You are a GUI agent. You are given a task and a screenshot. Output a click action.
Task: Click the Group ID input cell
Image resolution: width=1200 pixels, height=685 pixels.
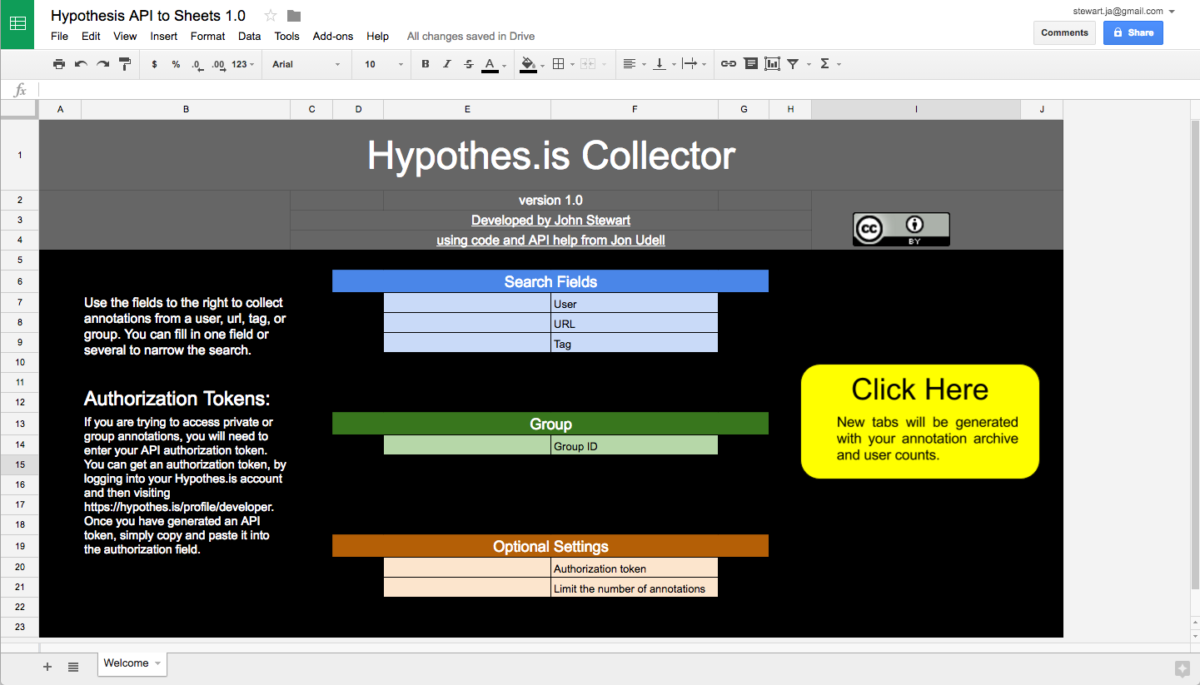click(x=467, y=445)
